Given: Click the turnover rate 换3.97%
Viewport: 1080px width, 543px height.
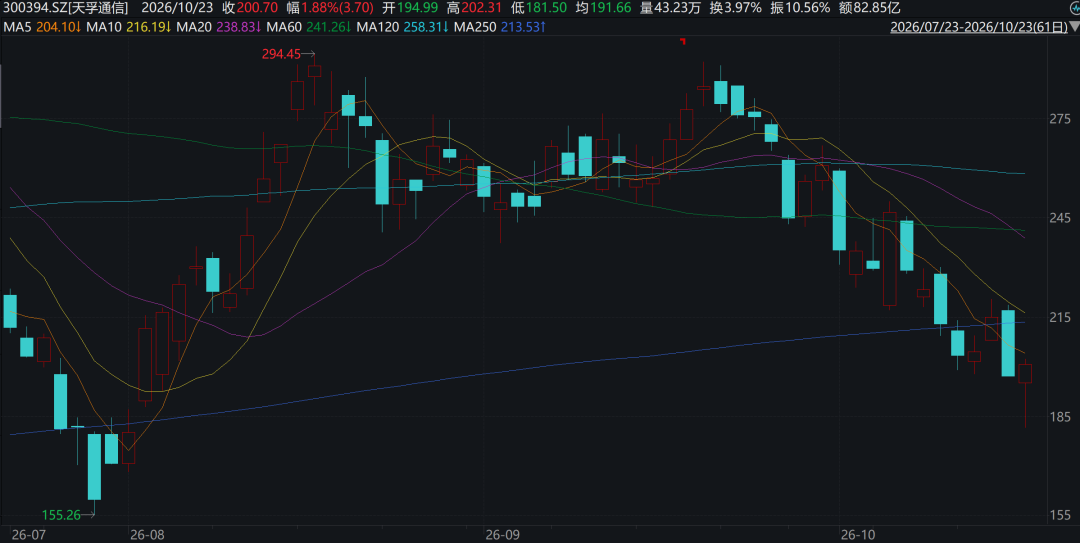Looking at the screenshot, I should tap(736, 8).
